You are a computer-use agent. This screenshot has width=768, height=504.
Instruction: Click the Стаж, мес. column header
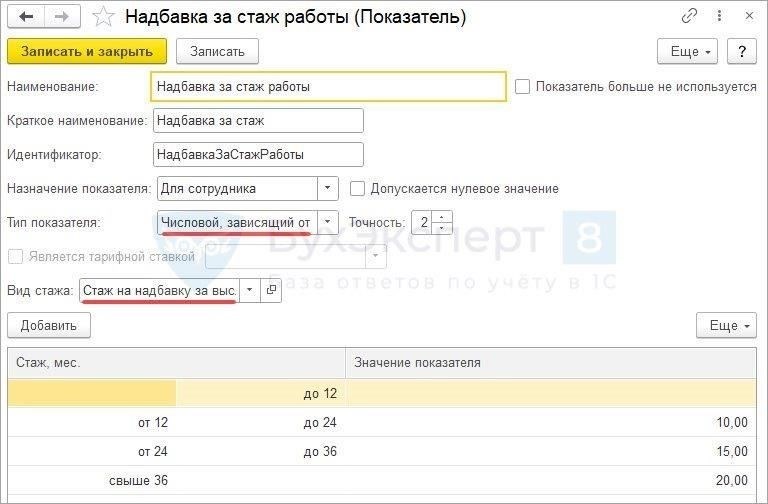click(176, 363)
